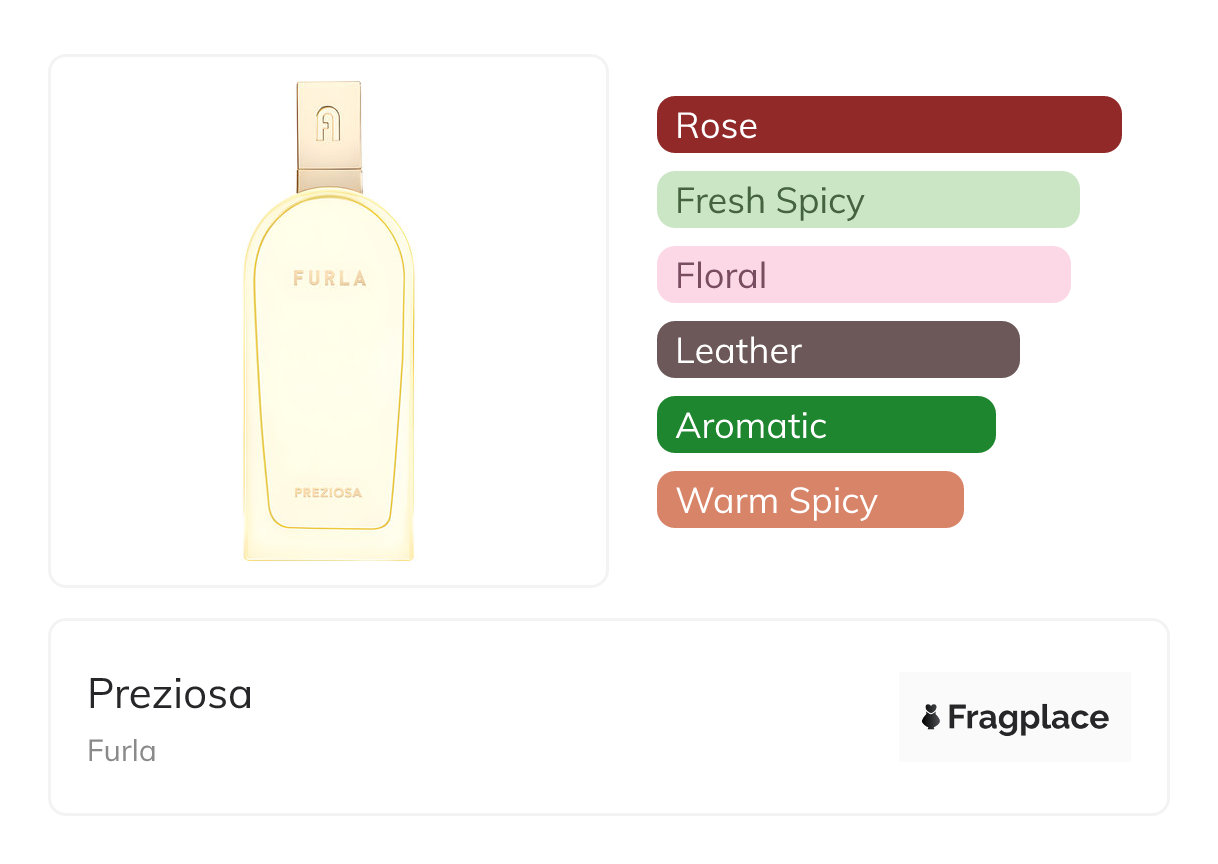Select the Rose accord bar
Screen dimensions: 1218x864
[x=889, y=125]
